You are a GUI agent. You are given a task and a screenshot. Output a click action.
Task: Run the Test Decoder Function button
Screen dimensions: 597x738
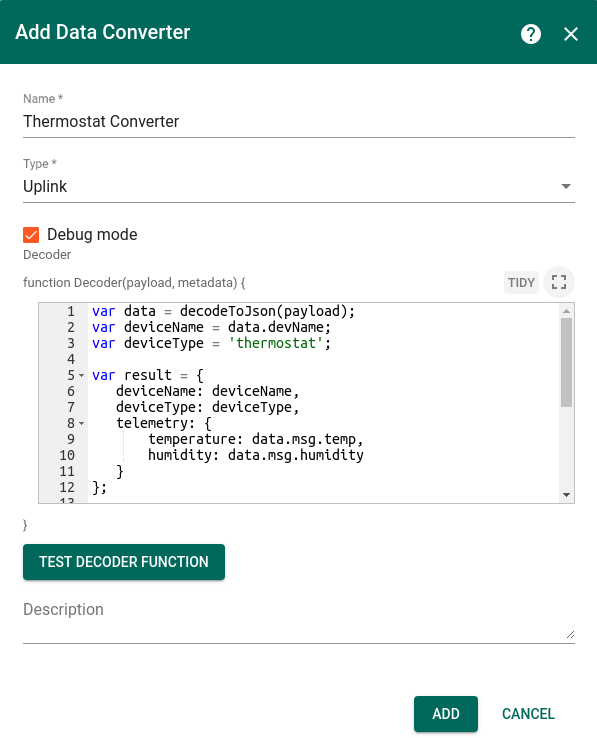click(124, 562)
